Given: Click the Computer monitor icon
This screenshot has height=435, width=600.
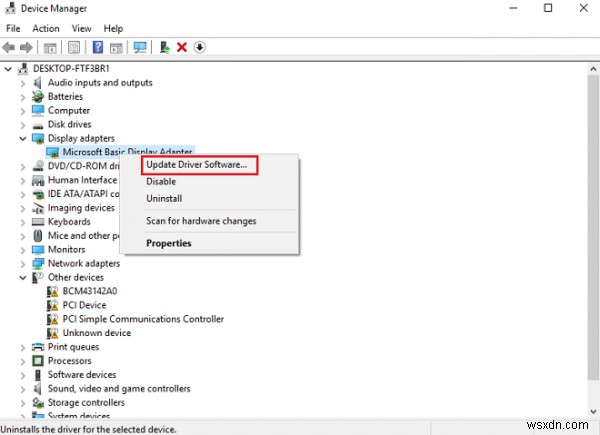Looking at the screenshot, I should pos(38,111).
